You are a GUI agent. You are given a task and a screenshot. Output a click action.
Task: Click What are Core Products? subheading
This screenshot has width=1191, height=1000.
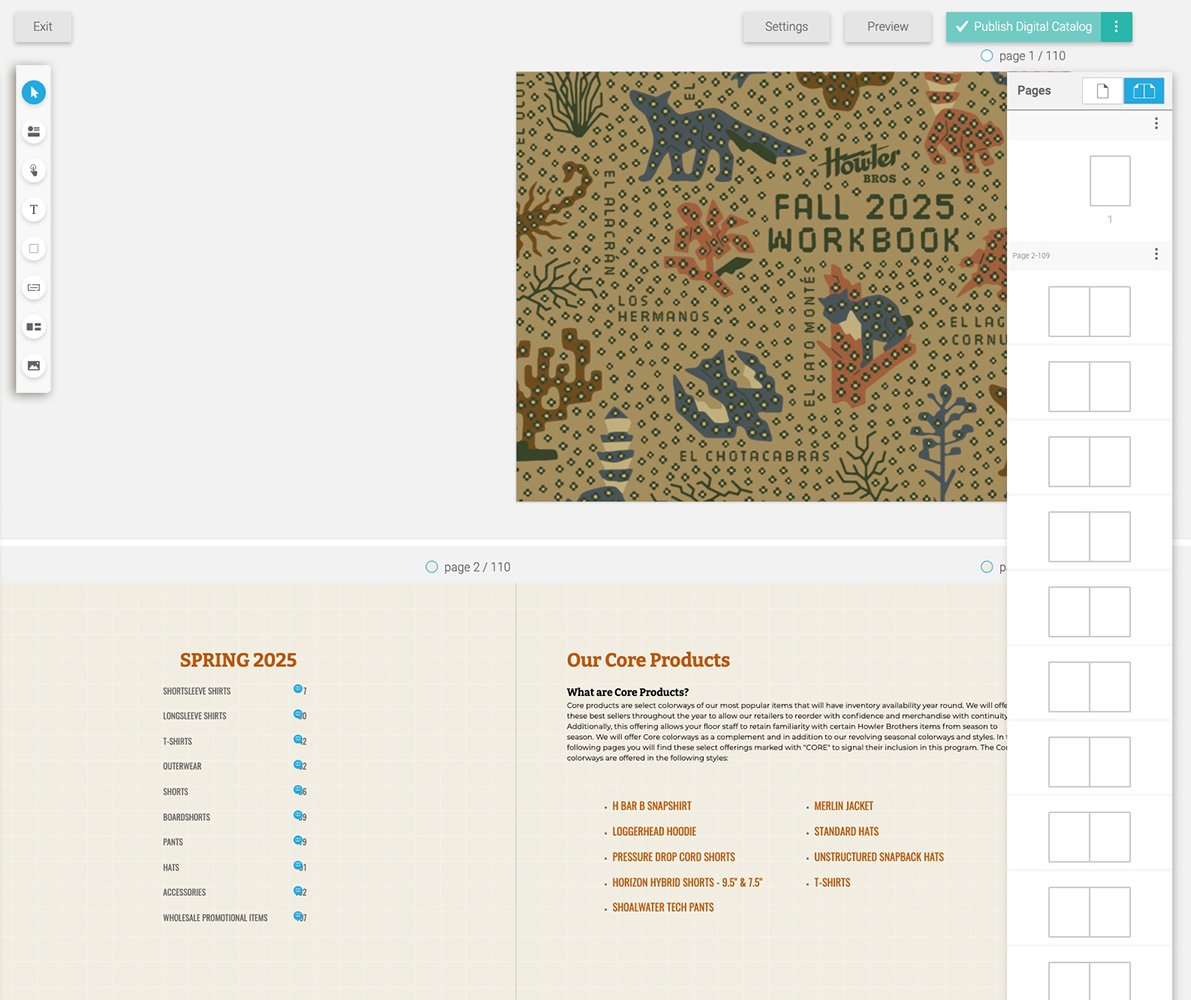coord(627,692)
